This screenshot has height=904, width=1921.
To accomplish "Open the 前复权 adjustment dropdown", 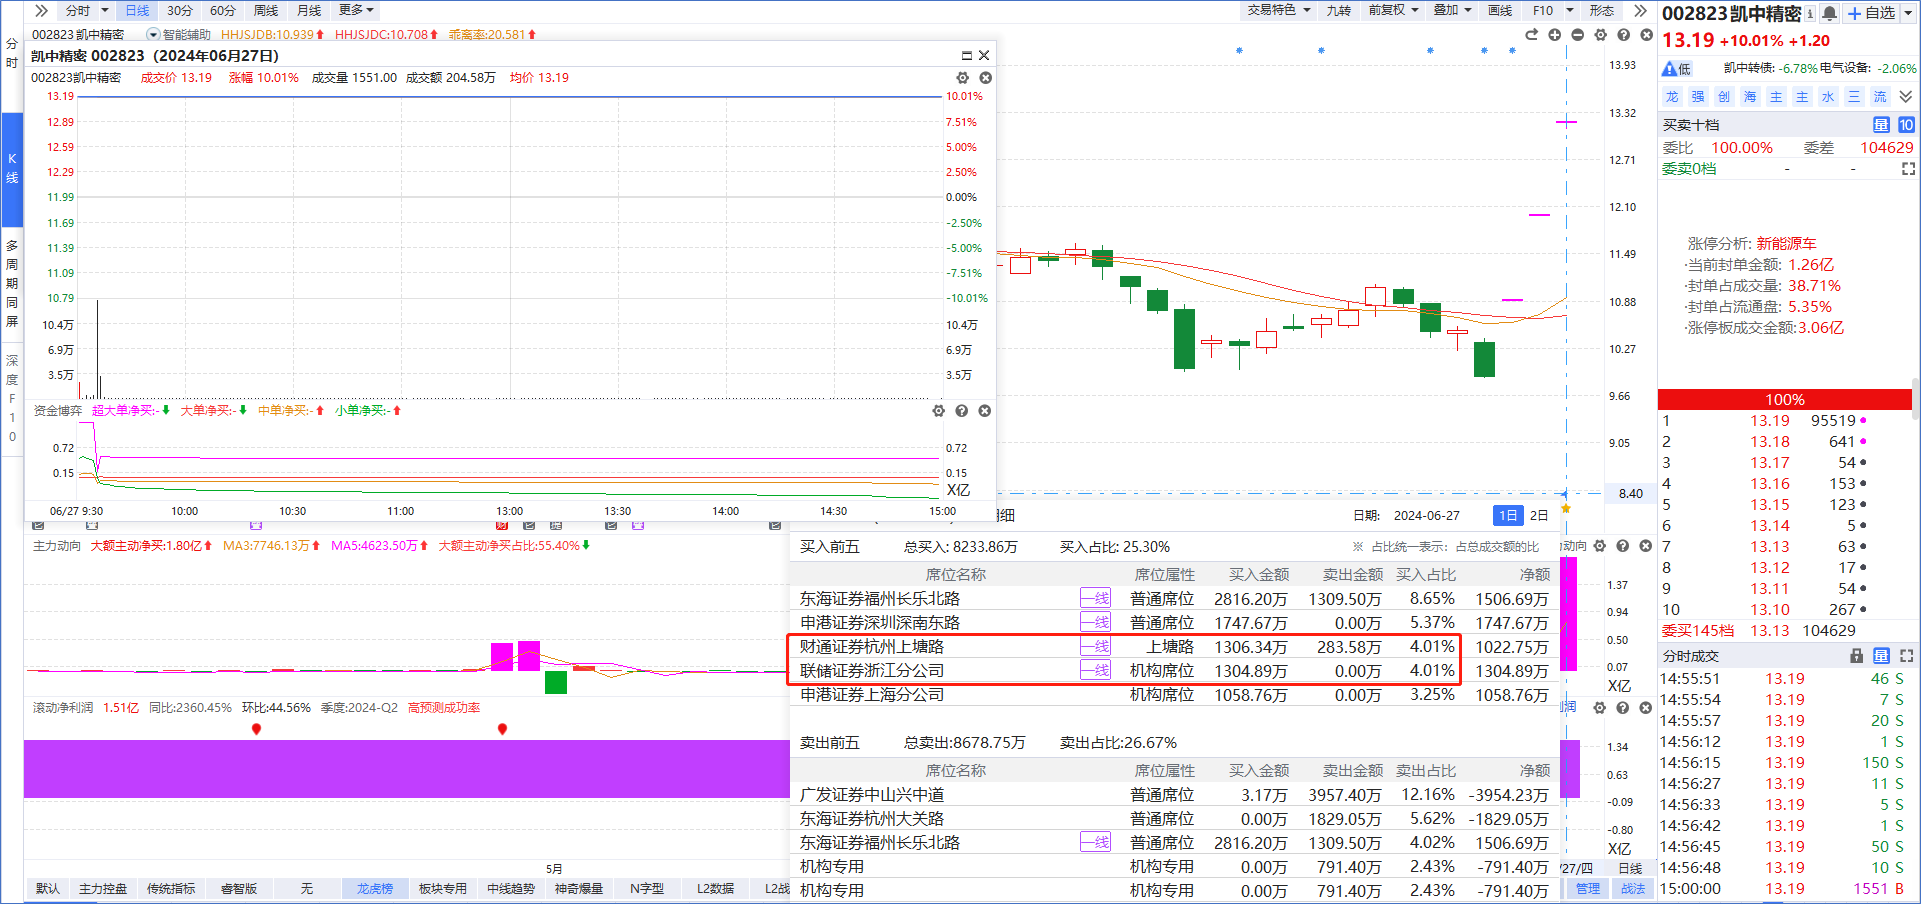I will click(1393, 10).
